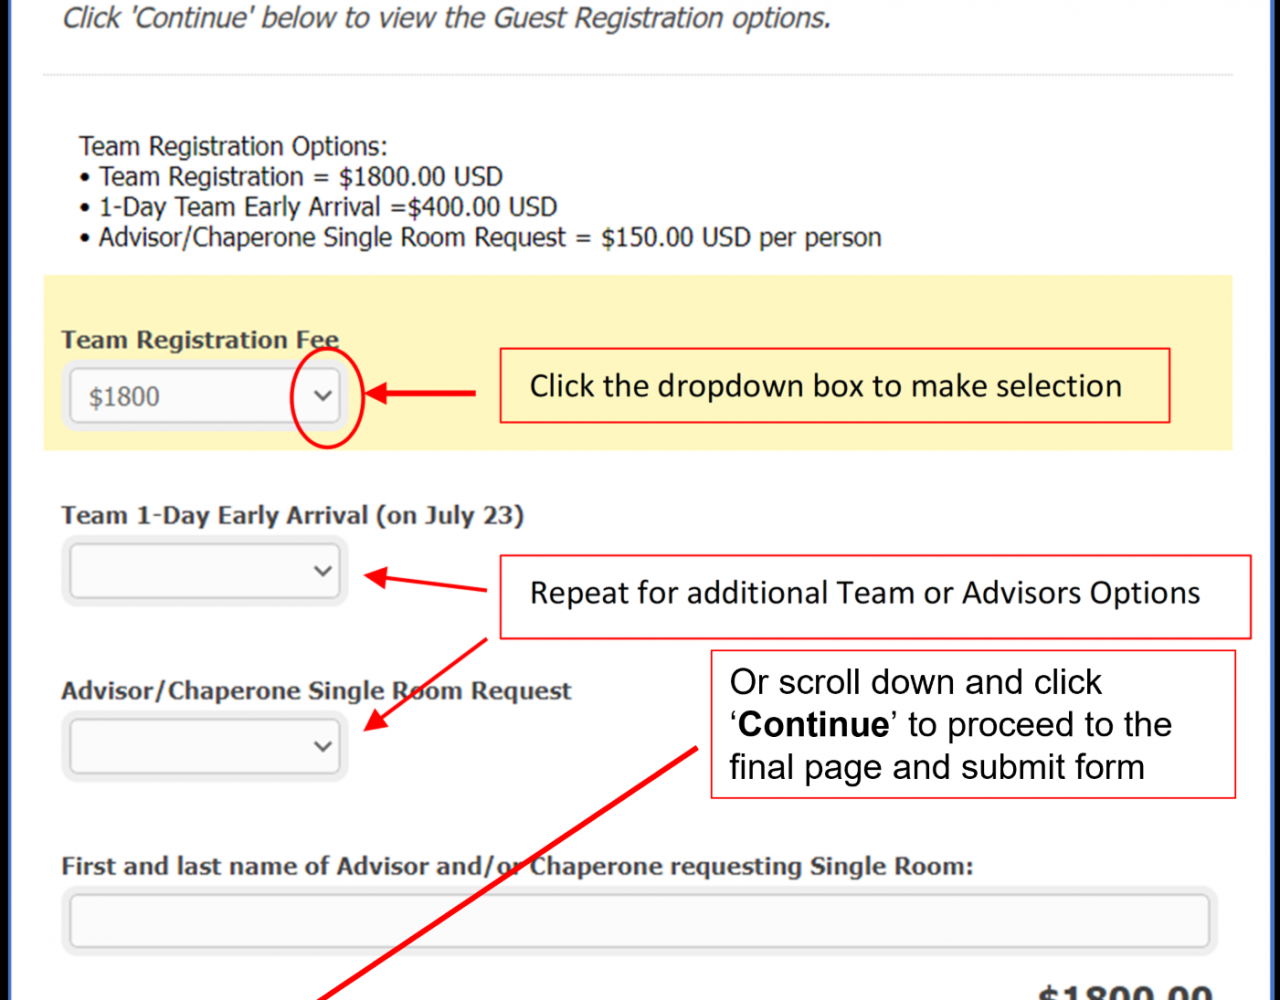Click the thick red arrow pointing at fee dropdown
The height and width of the screenshot is (1000, 1280).
[x=420, y=393]
